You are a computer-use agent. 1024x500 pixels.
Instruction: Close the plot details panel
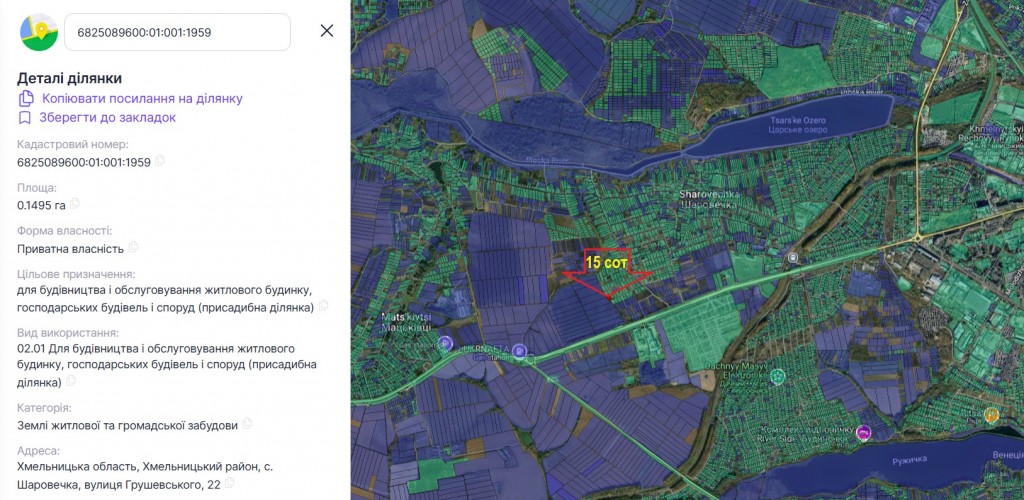click(326, 31)
